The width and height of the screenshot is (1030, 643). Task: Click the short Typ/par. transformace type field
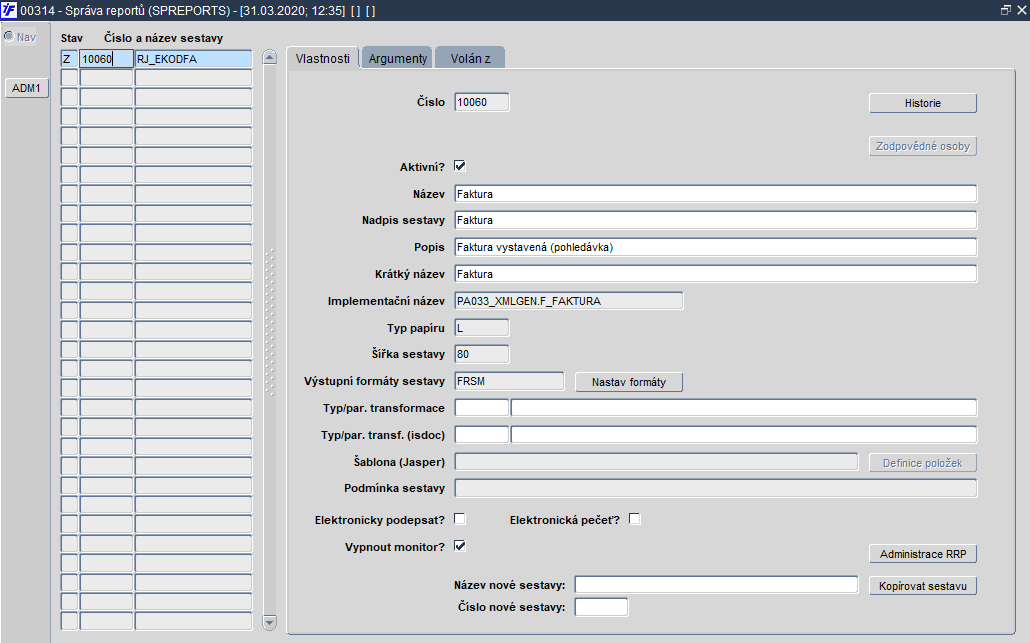(x=481, y=408)
